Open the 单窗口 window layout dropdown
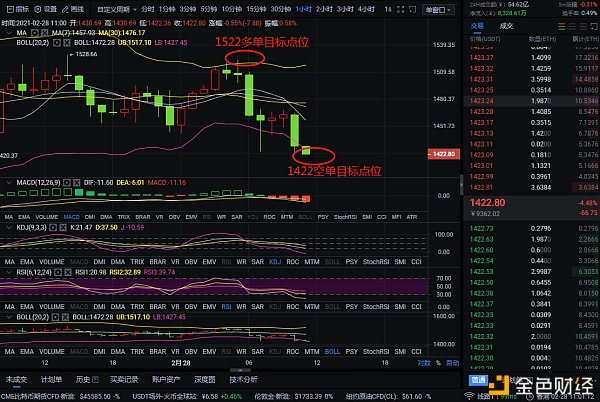Viewport: 600px width, 402px height. coord(438,10)
